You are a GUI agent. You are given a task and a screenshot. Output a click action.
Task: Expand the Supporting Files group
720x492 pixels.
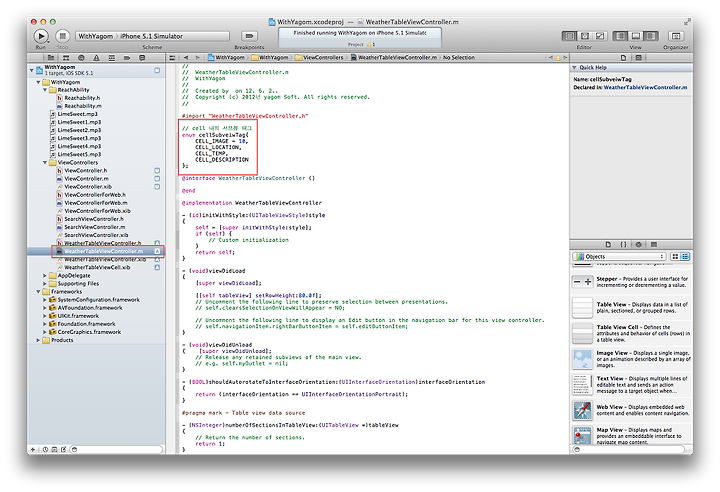(45, 284)
